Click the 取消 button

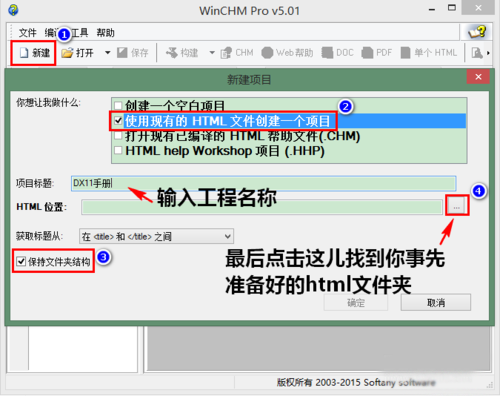pos(436,303)
